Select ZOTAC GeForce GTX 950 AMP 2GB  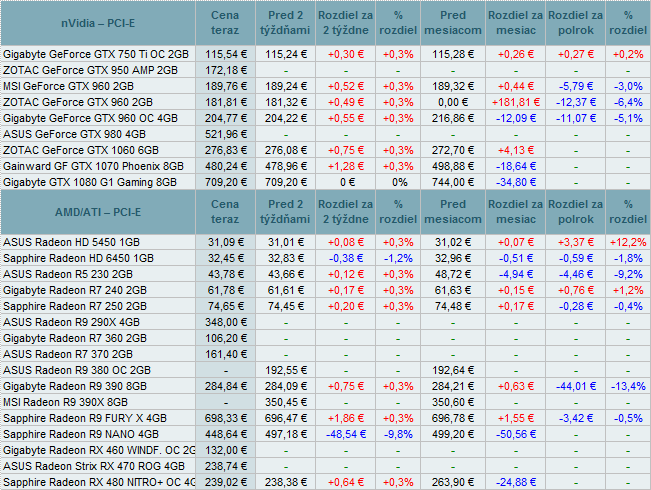tap(91, 70)
